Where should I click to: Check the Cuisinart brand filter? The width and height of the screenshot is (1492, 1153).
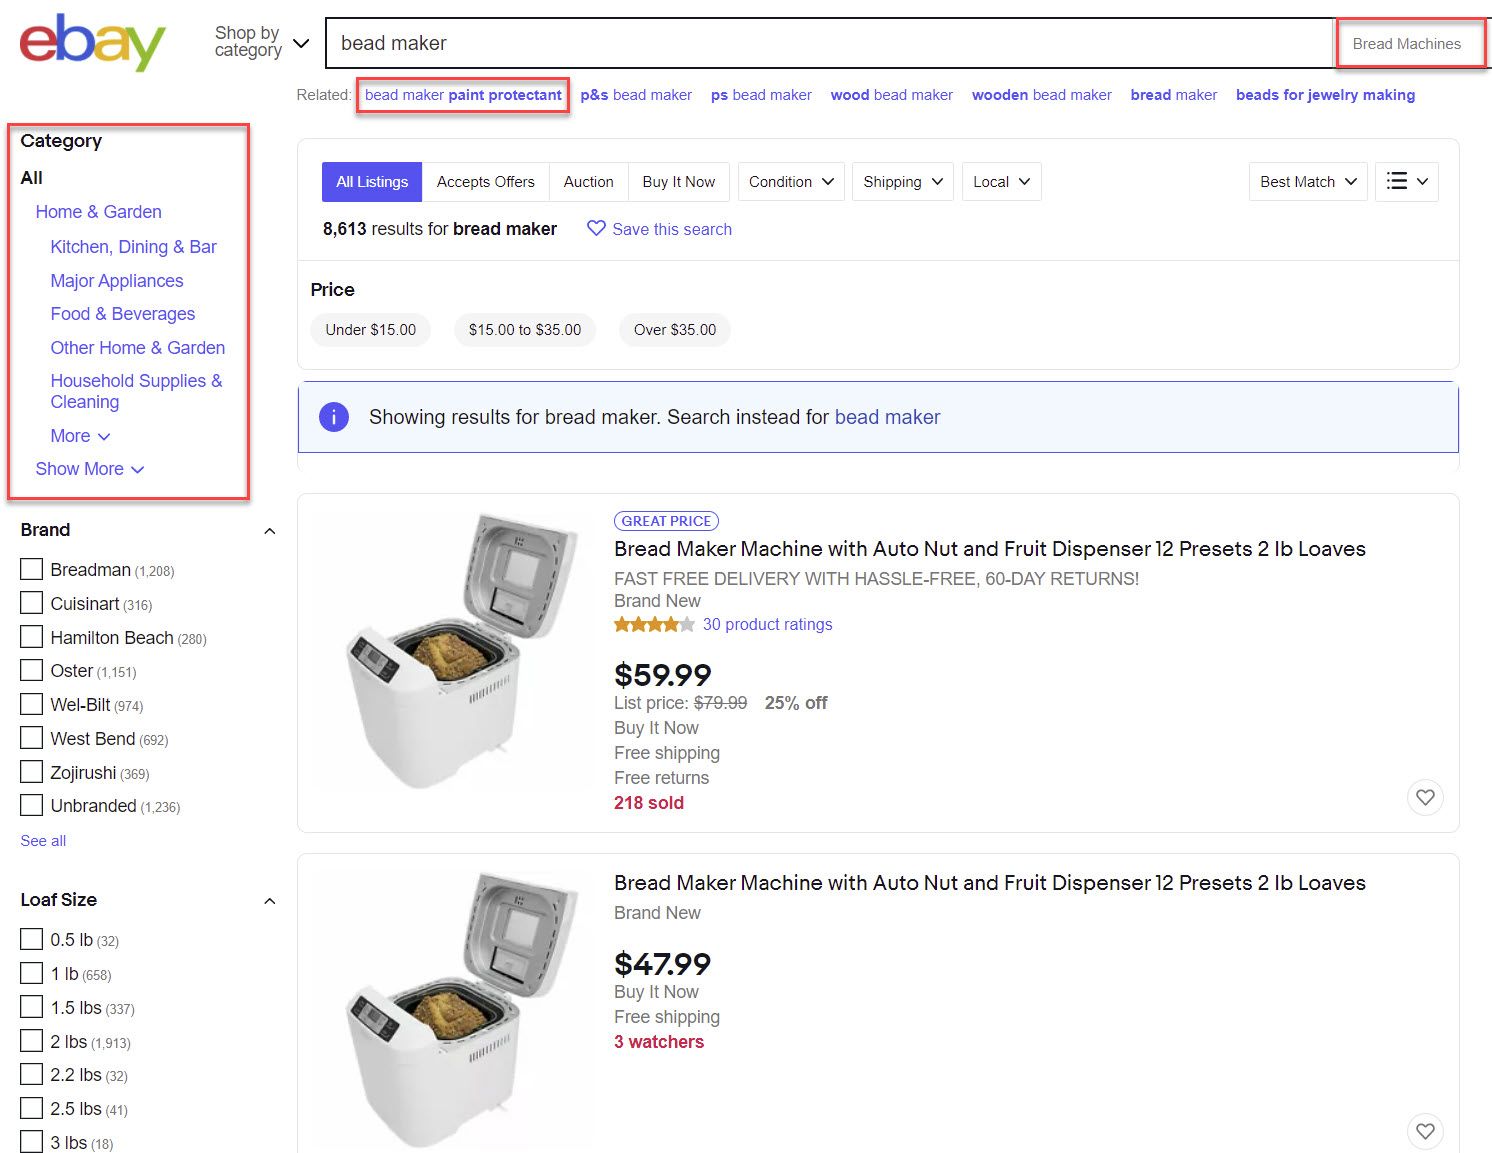[32, 603]
